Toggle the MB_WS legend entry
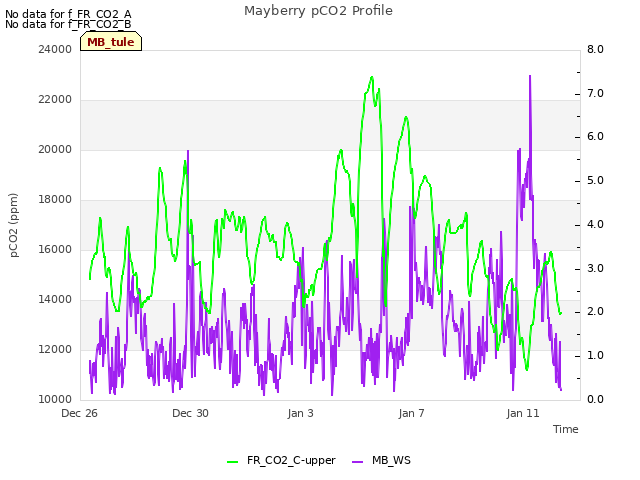The width and height of the screenshot is (640, 480). tap(381, 460)
